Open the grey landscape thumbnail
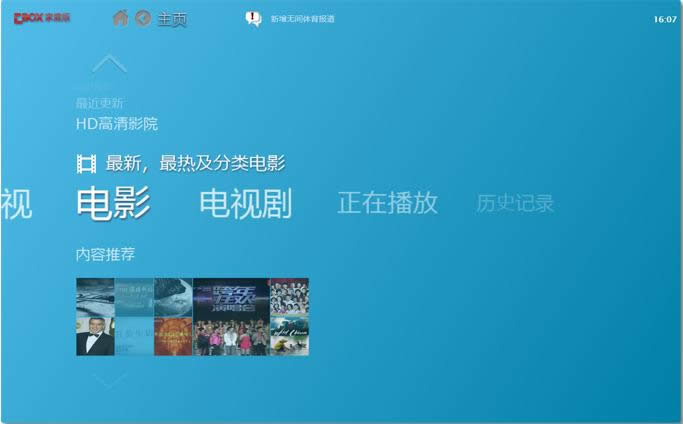683x424 pixels. pyautogui.click(x=95, y=298)
